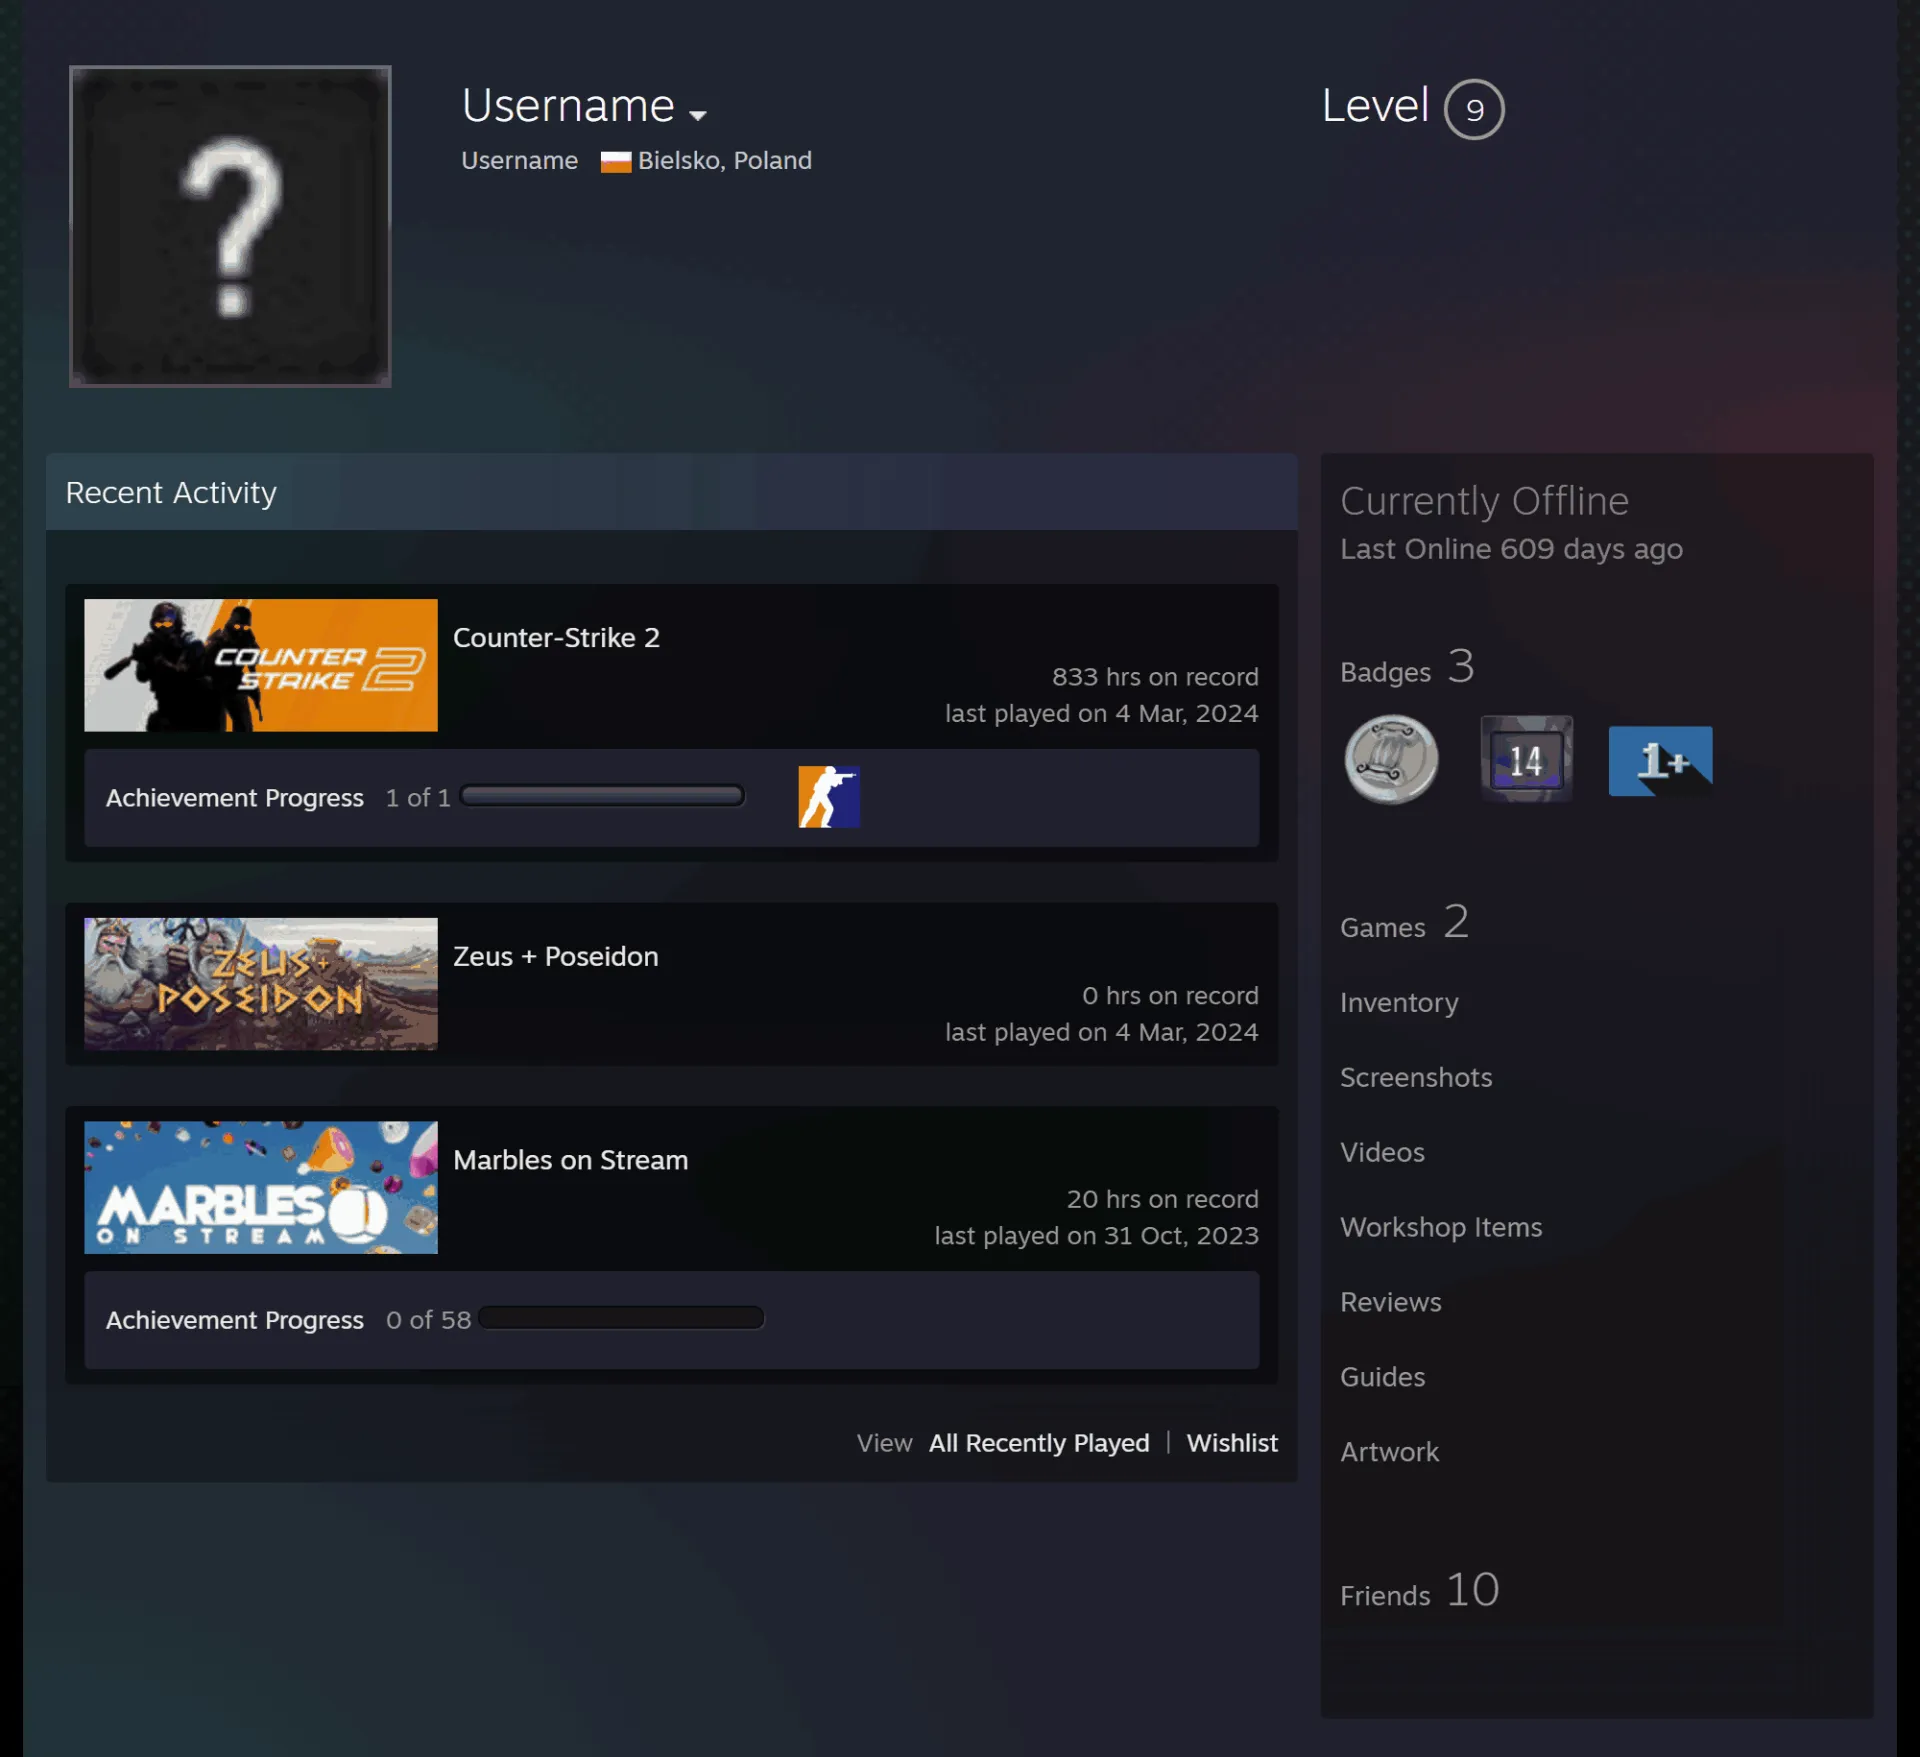
Task: Open the Wishlist link
Action: [x=1232, y=1443]
